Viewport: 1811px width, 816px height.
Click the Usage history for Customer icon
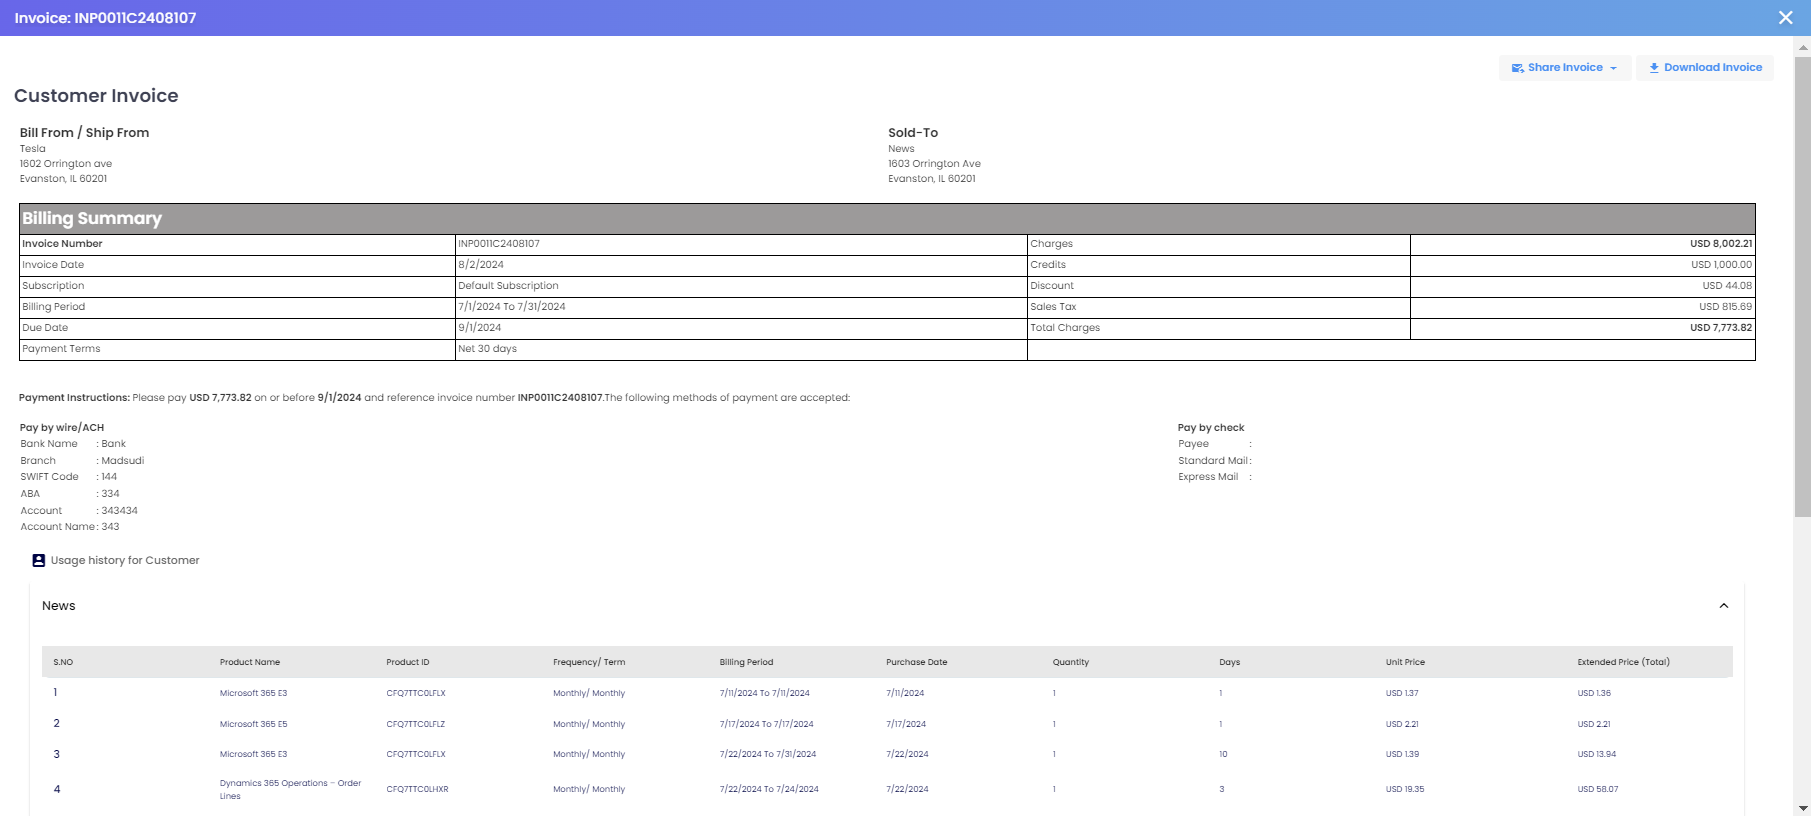coord(38,561)
